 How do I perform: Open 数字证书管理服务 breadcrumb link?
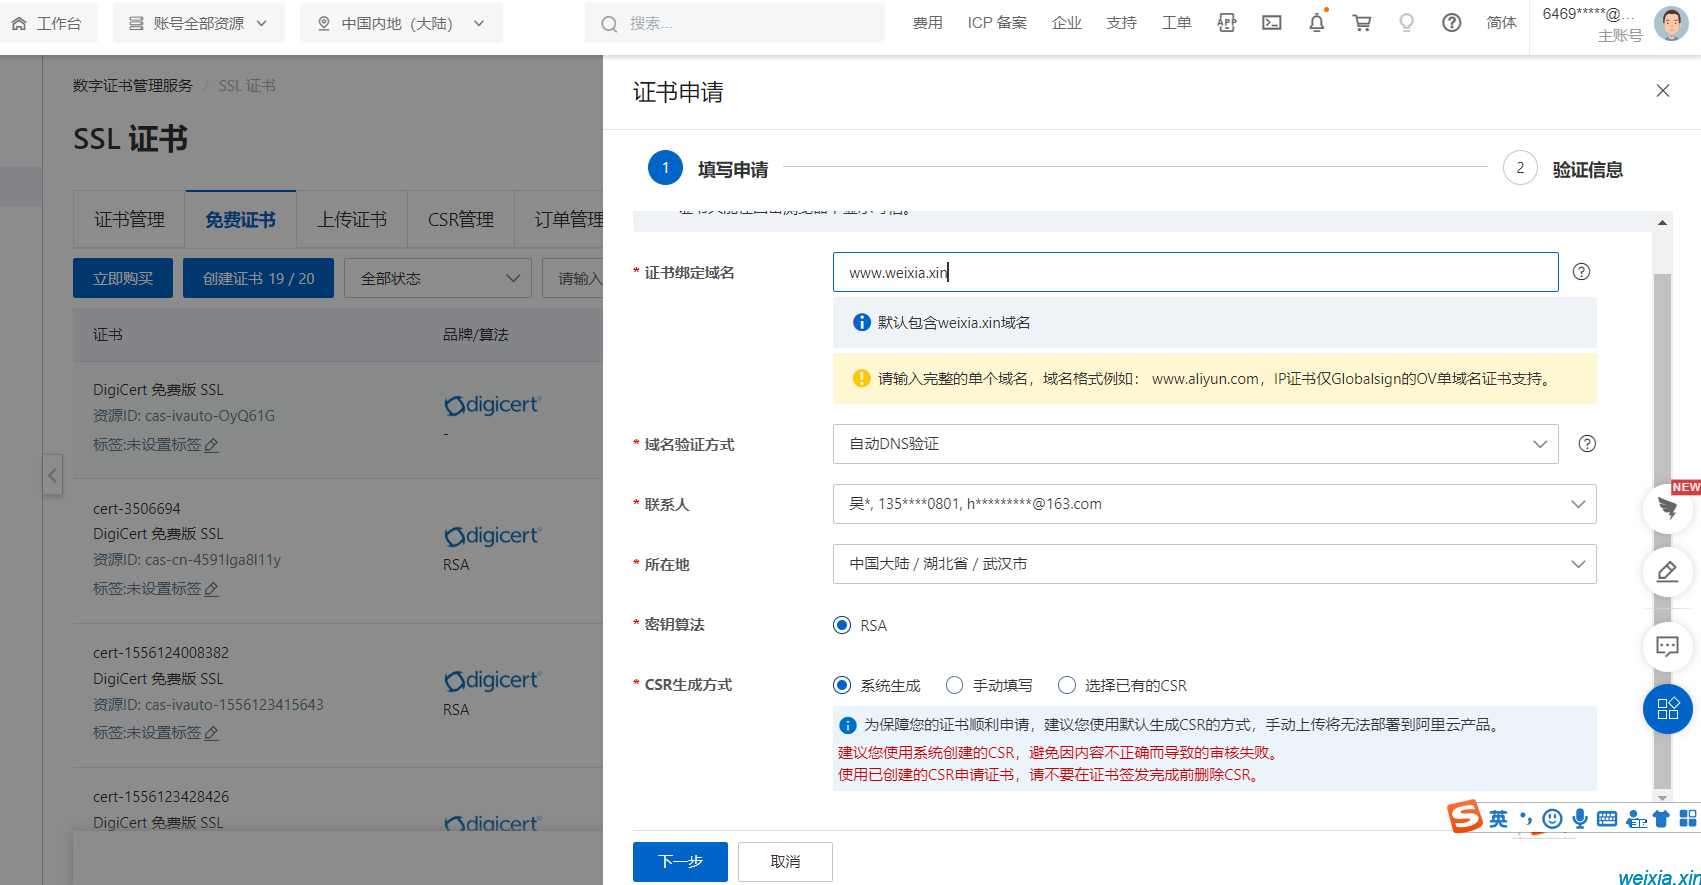132,86
